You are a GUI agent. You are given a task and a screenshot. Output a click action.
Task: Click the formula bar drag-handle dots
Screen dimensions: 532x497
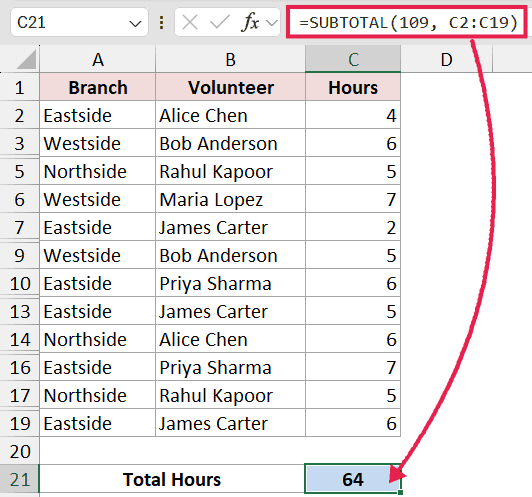162,23
